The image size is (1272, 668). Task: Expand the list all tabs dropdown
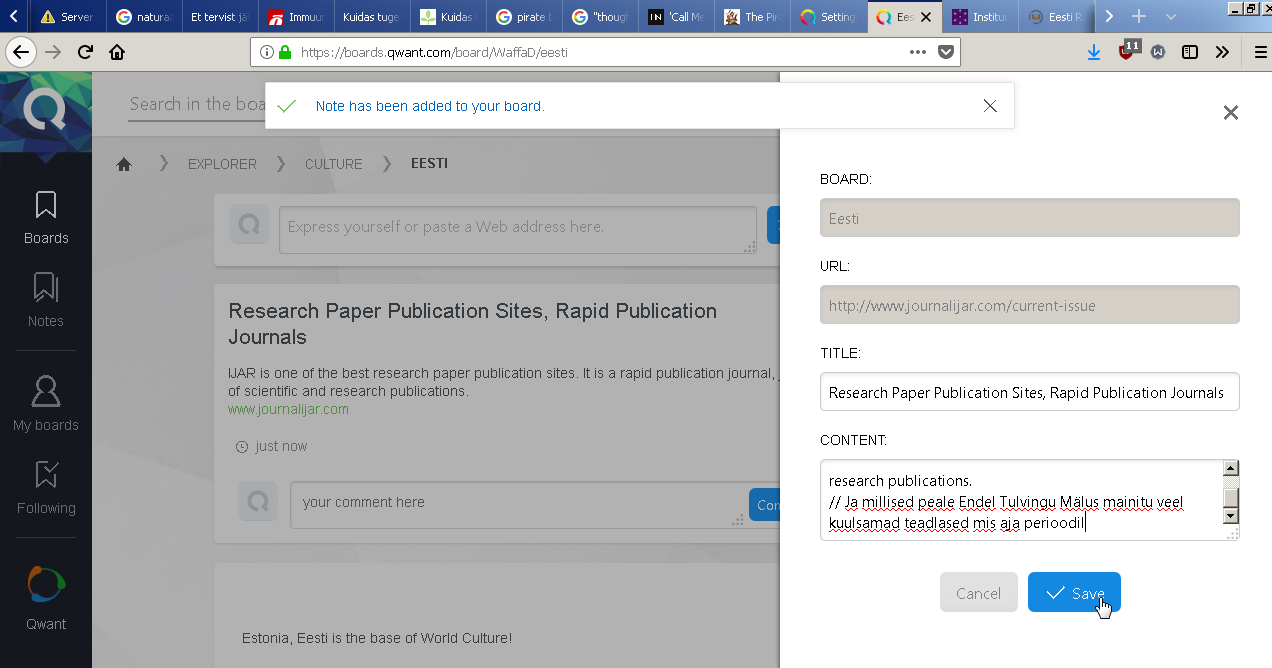[1171, 17]
